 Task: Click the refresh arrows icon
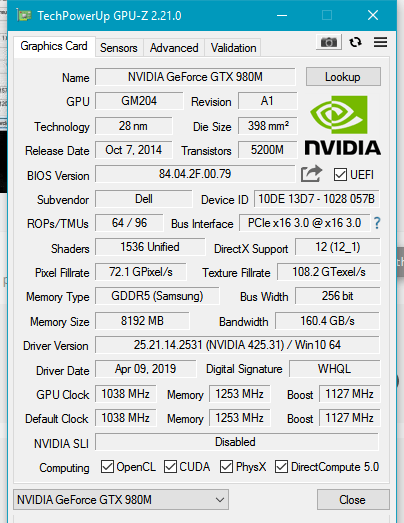tap(355, 42)
